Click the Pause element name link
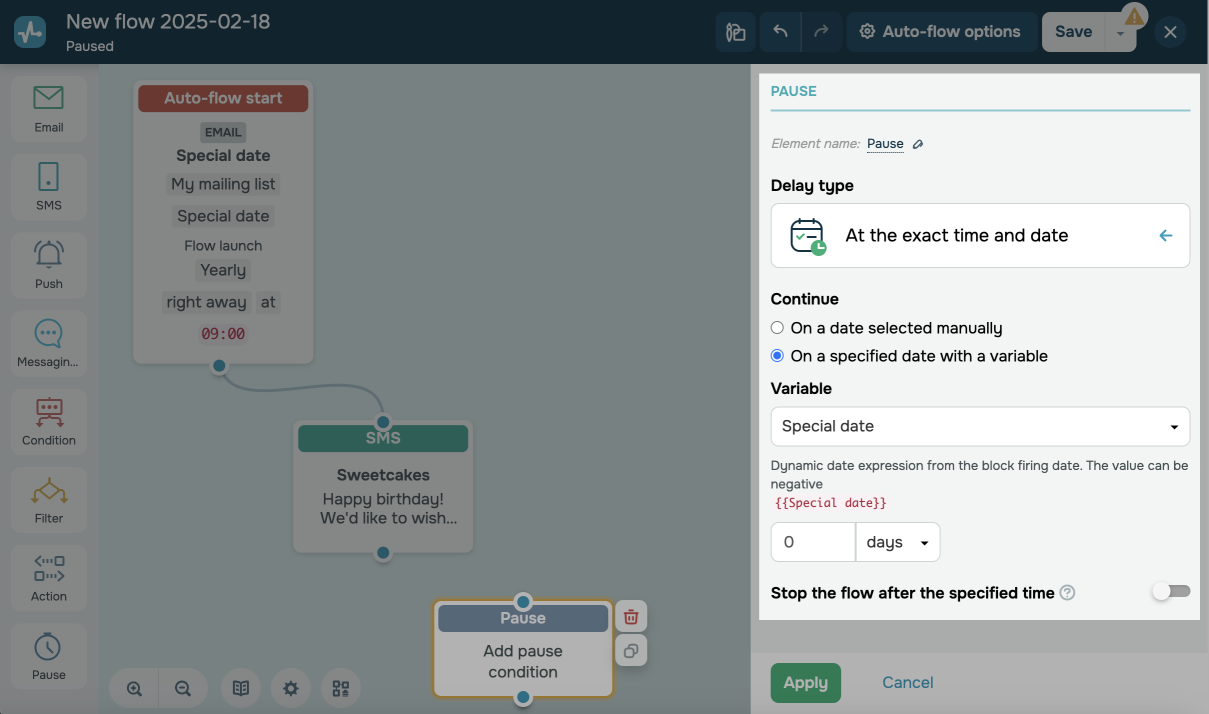The image size is (1209, 714). (x=885, y=144)
